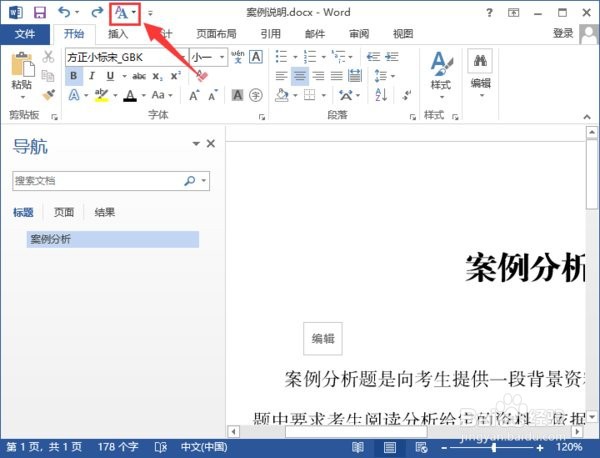Viewport: 600px width, 458px height.
Task: Toggle strikethrough abc
Action: pos(139,76)
